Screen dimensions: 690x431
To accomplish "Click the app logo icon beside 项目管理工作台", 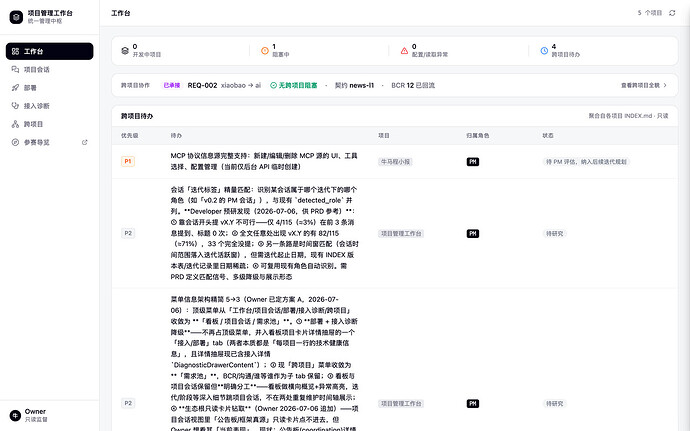I will click(16, 17).
